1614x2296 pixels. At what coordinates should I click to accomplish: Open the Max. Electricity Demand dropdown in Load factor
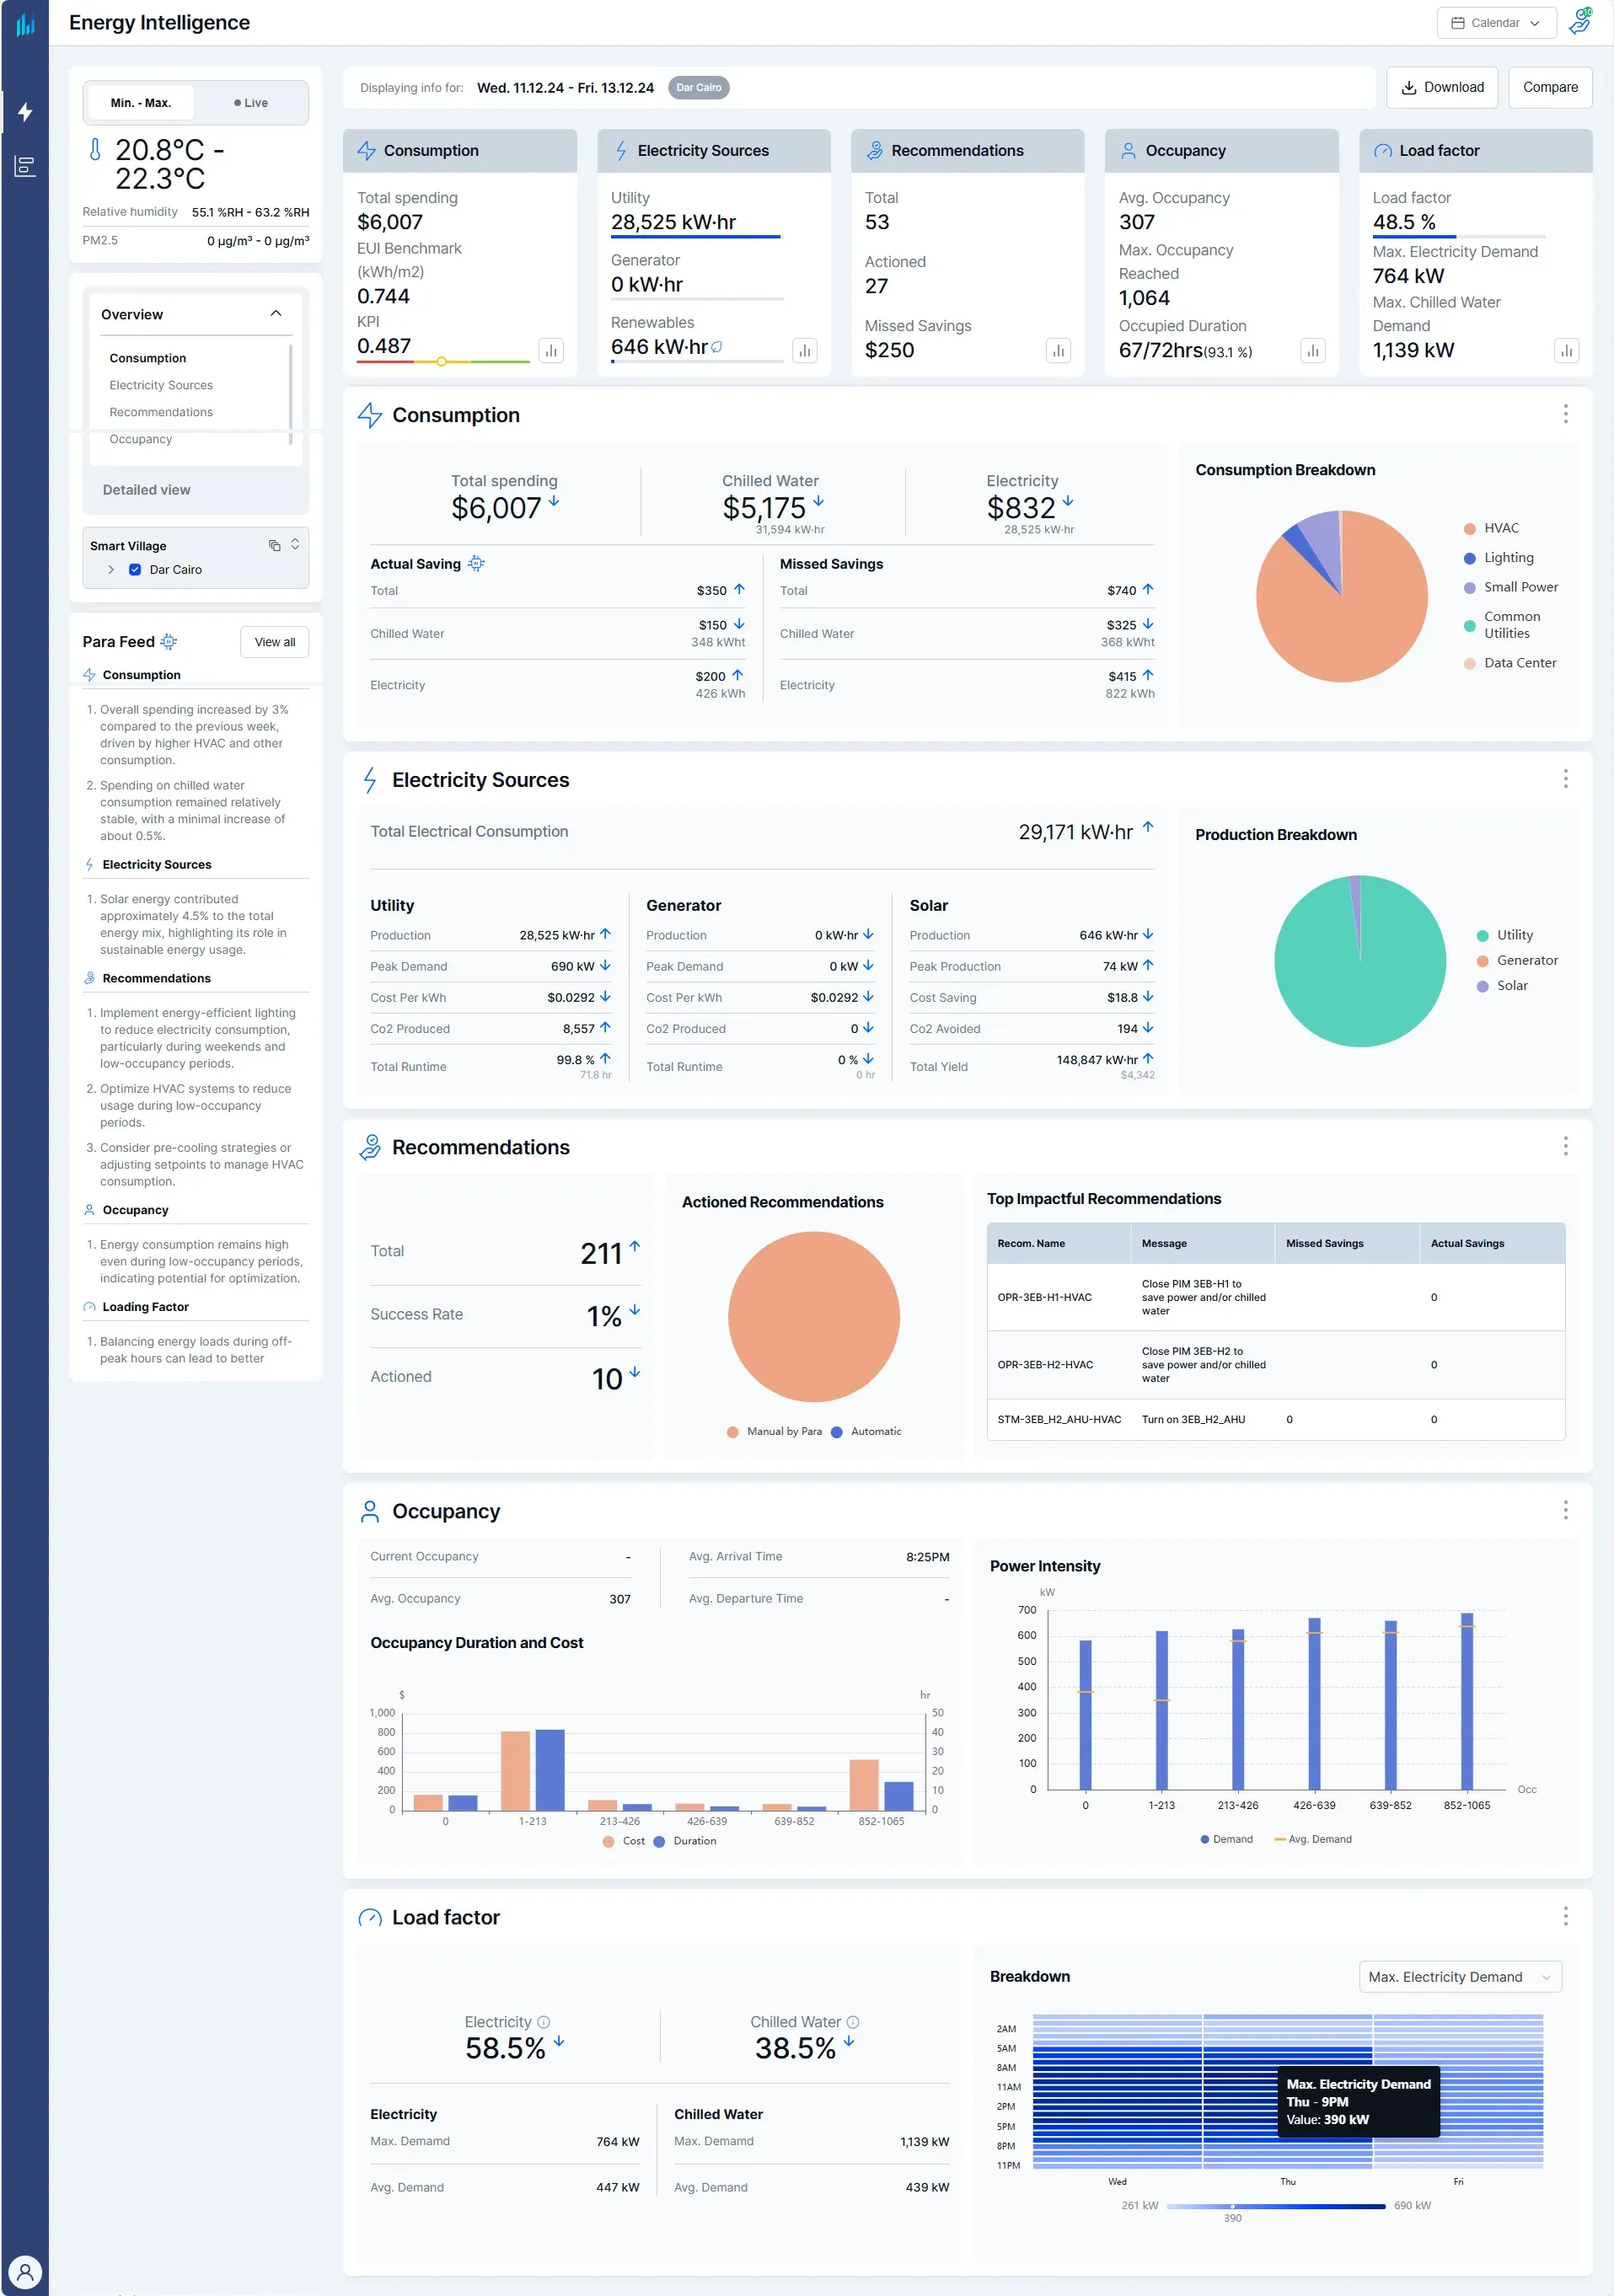pyautogui.click(x=1460, y=1977)
